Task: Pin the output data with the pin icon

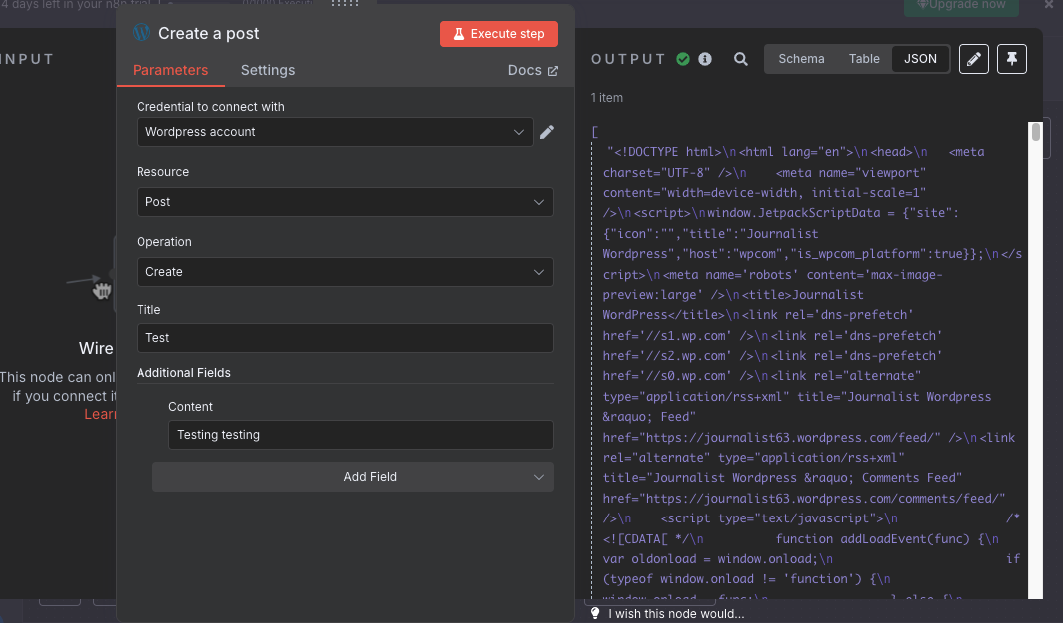Action: (1011, 59)
